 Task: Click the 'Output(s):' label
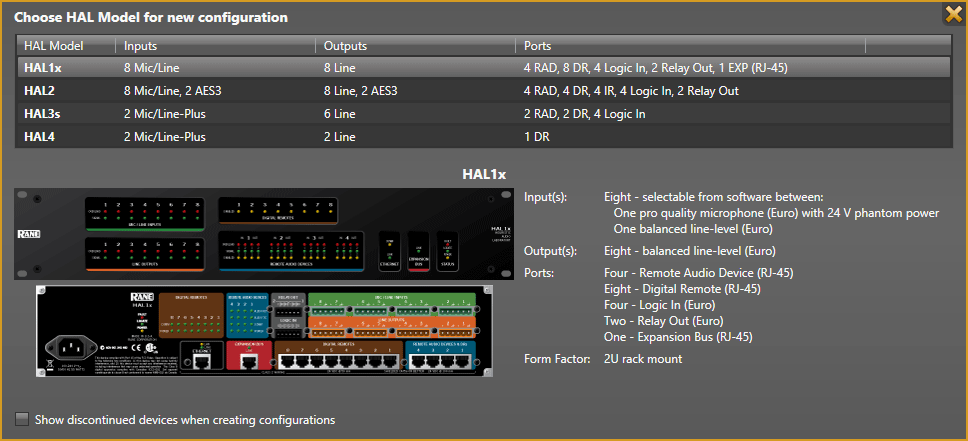551,251
